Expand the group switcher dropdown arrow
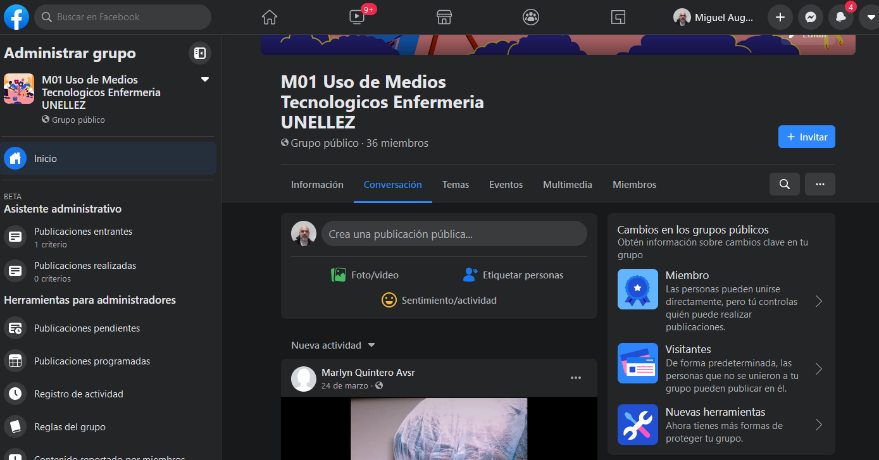879x460 pixels. click(205, 80)
